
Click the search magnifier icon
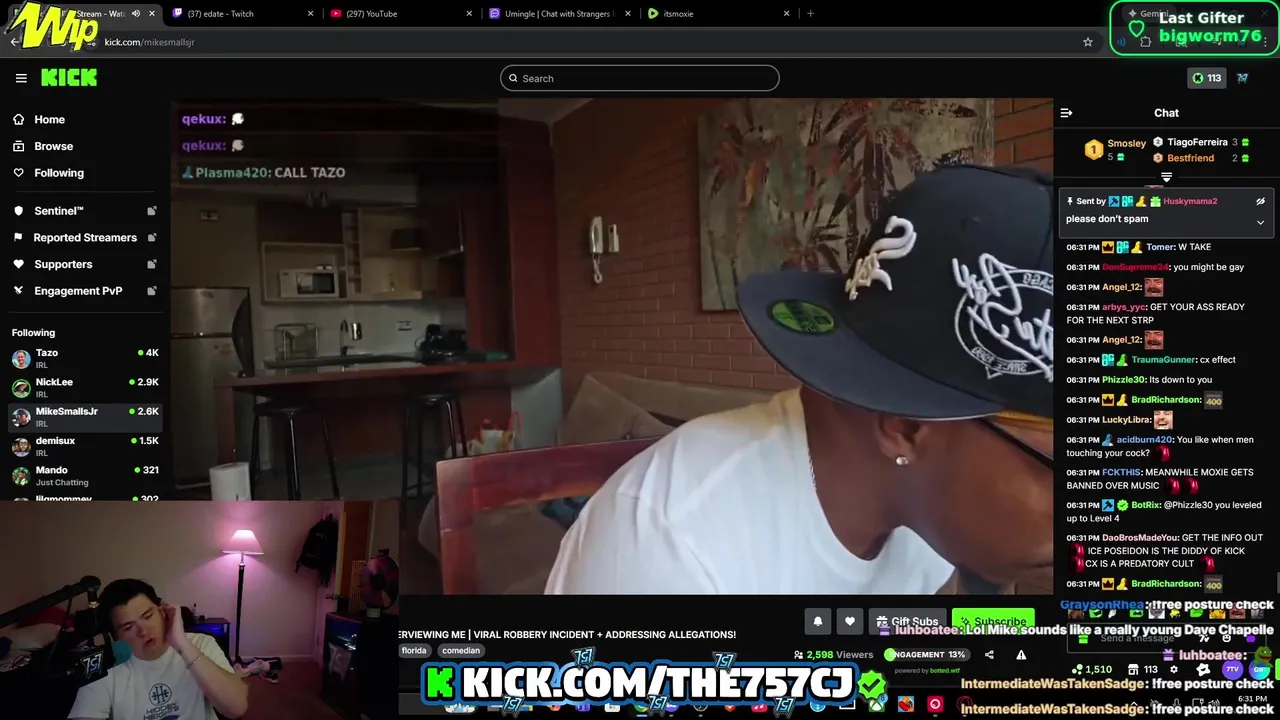[514, 78]
